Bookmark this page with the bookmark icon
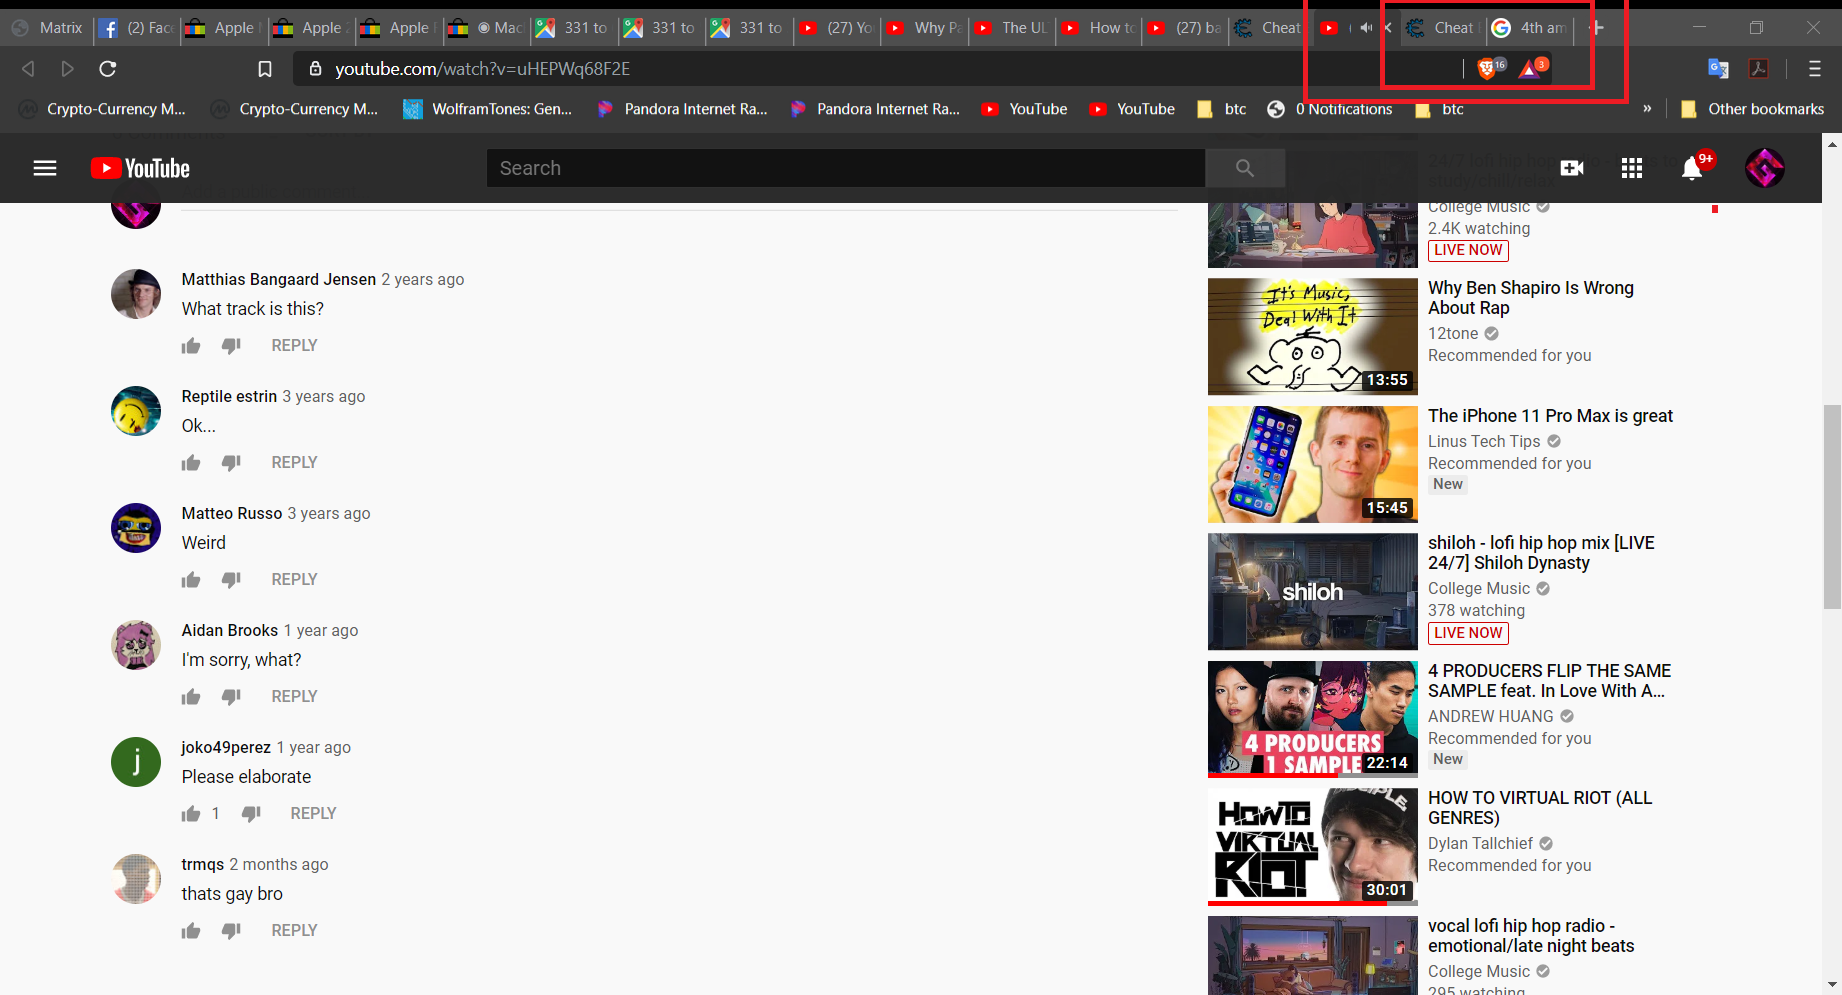This screenshot has height=995, width=1842. coord(265,69)
